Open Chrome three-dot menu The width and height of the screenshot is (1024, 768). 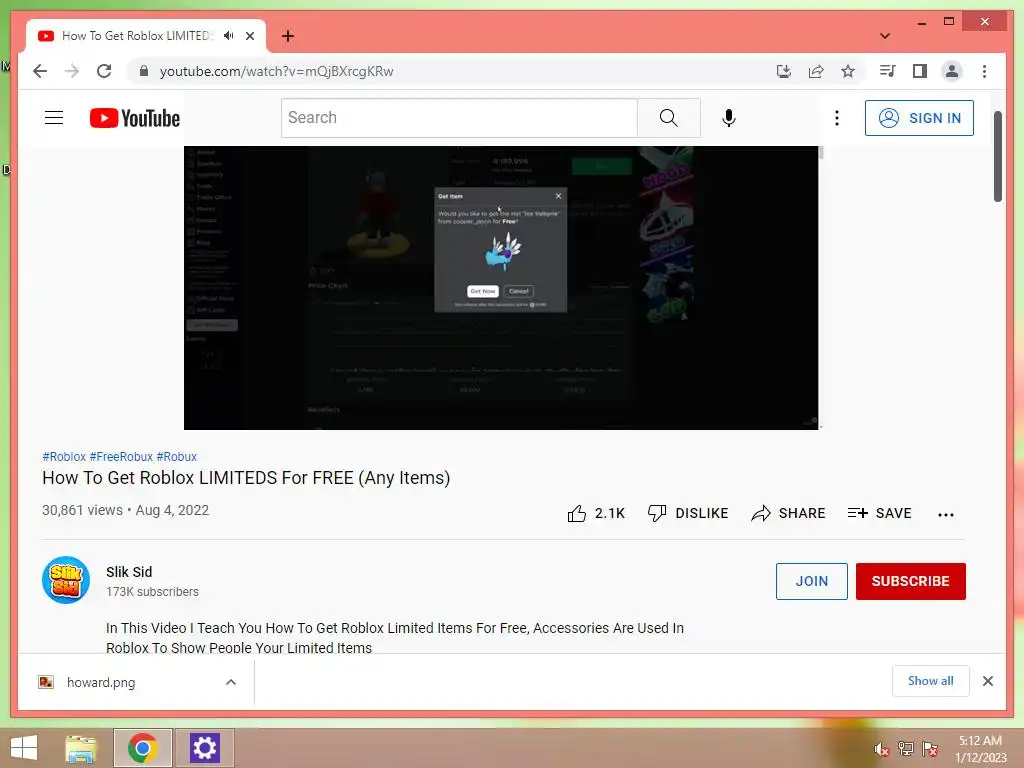click(x=984, y=71)
